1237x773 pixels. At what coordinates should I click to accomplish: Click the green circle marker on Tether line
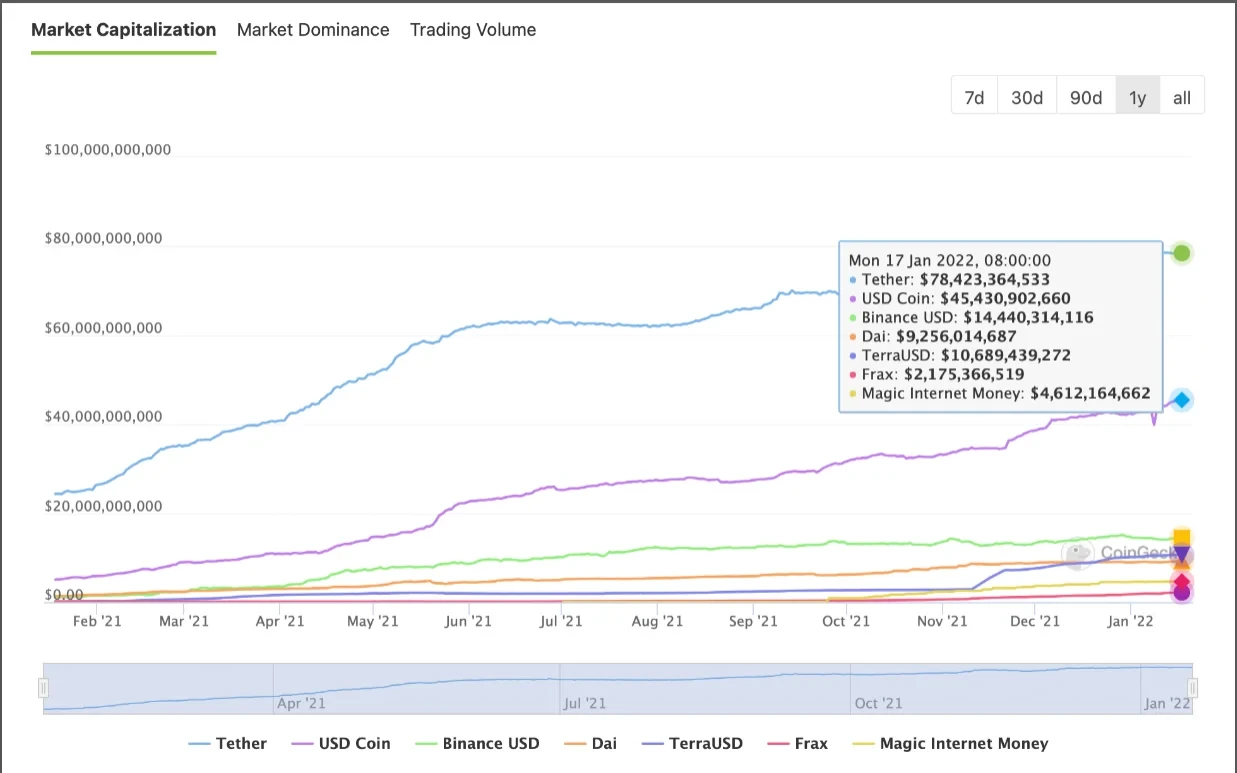pos(1182,253)
